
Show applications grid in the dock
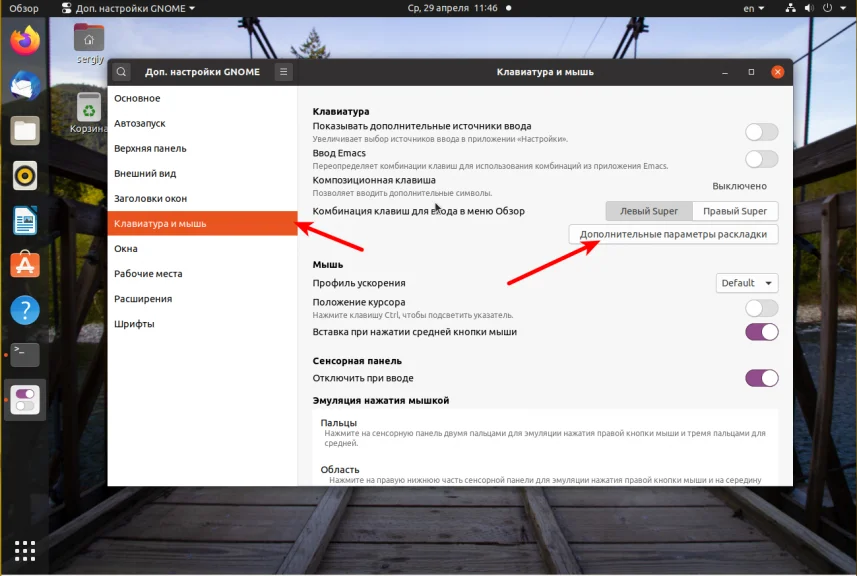click(25, 550)
